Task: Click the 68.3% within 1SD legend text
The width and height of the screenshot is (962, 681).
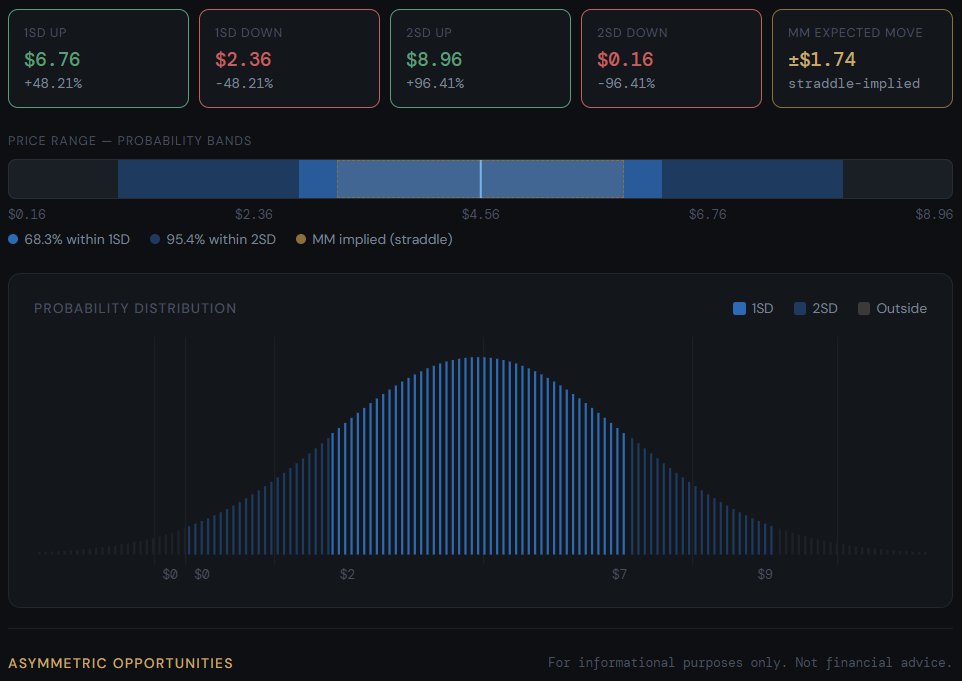Action: (x=77, y=239)
